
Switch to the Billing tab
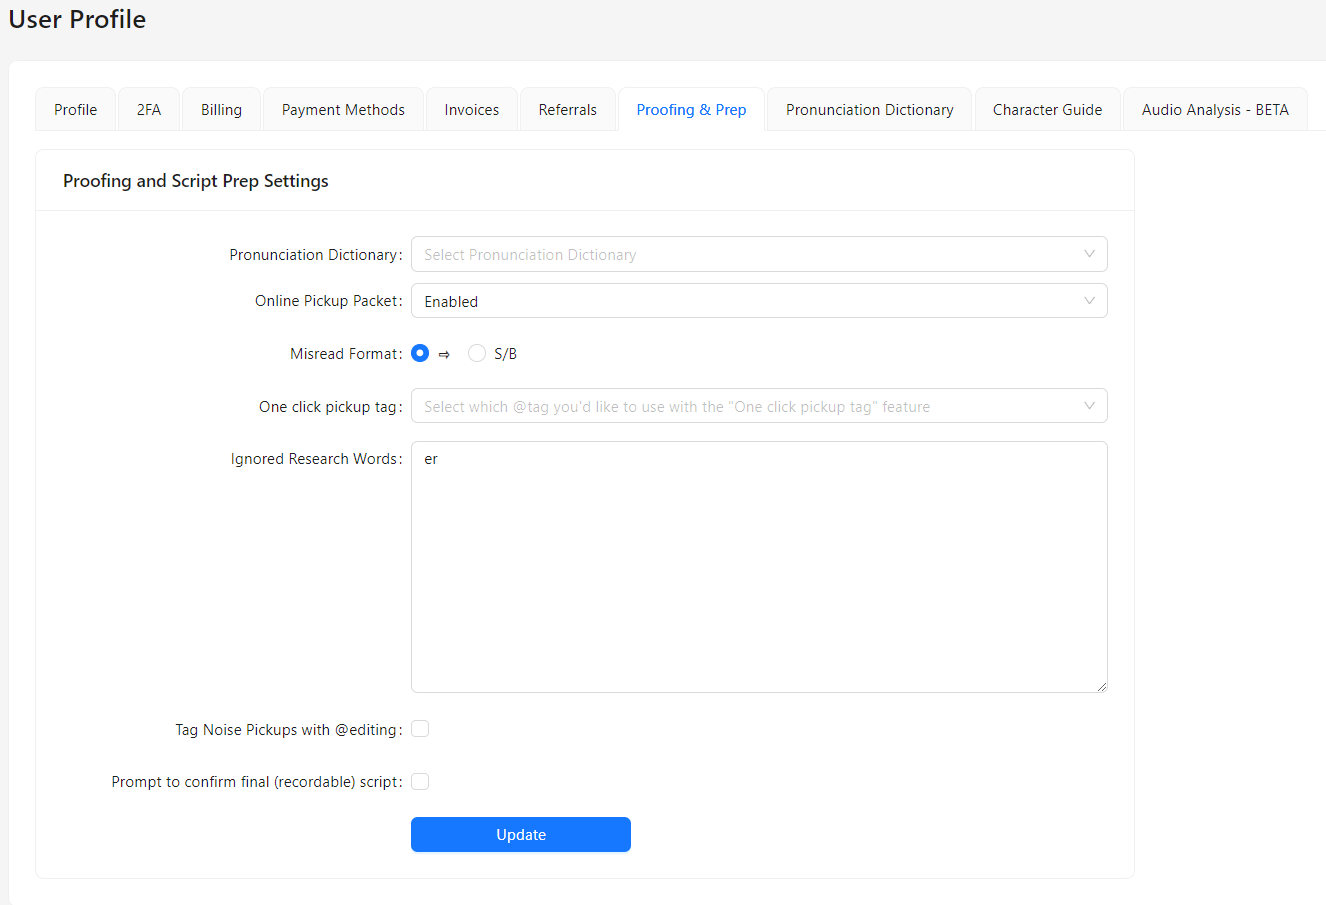coord(220,109)
